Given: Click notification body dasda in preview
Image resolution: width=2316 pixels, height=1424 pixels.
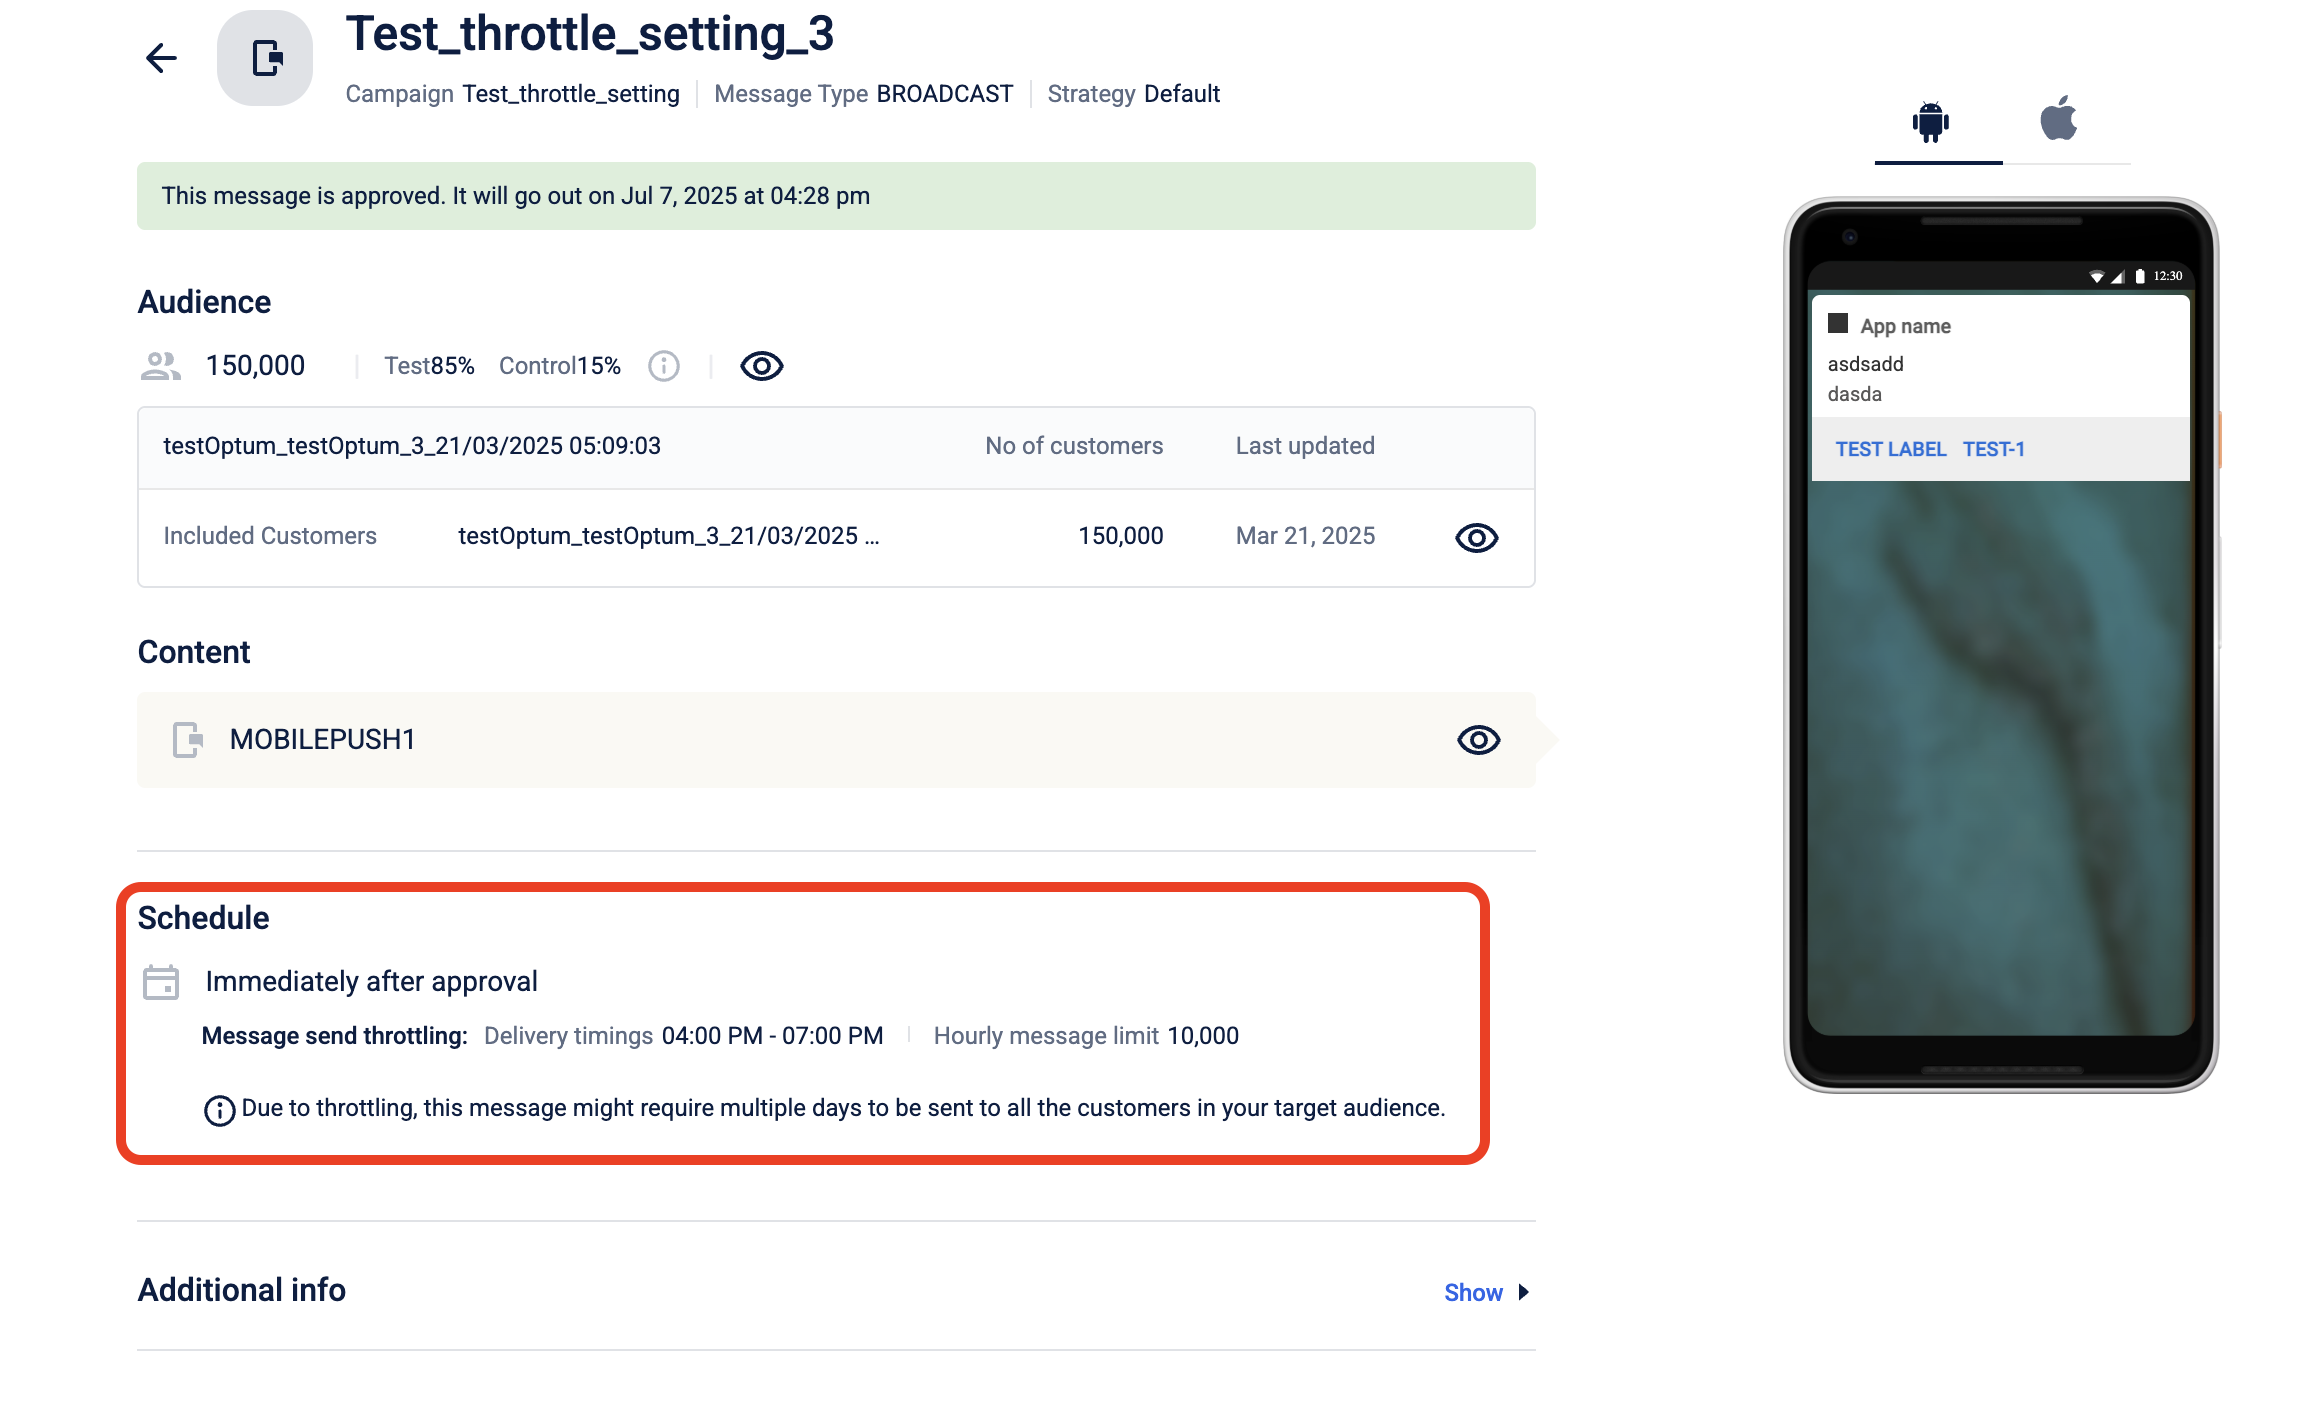Looking at the screenshot, I should click(x=1854, y=394).
